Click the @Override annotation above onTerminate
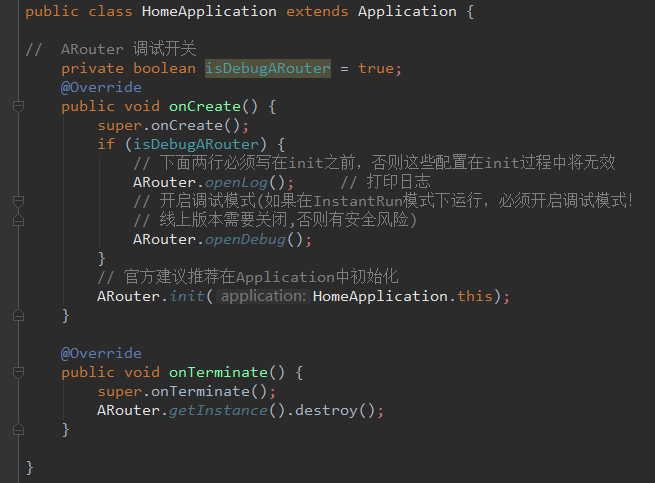The image size is (655, 483). [101, 353]
